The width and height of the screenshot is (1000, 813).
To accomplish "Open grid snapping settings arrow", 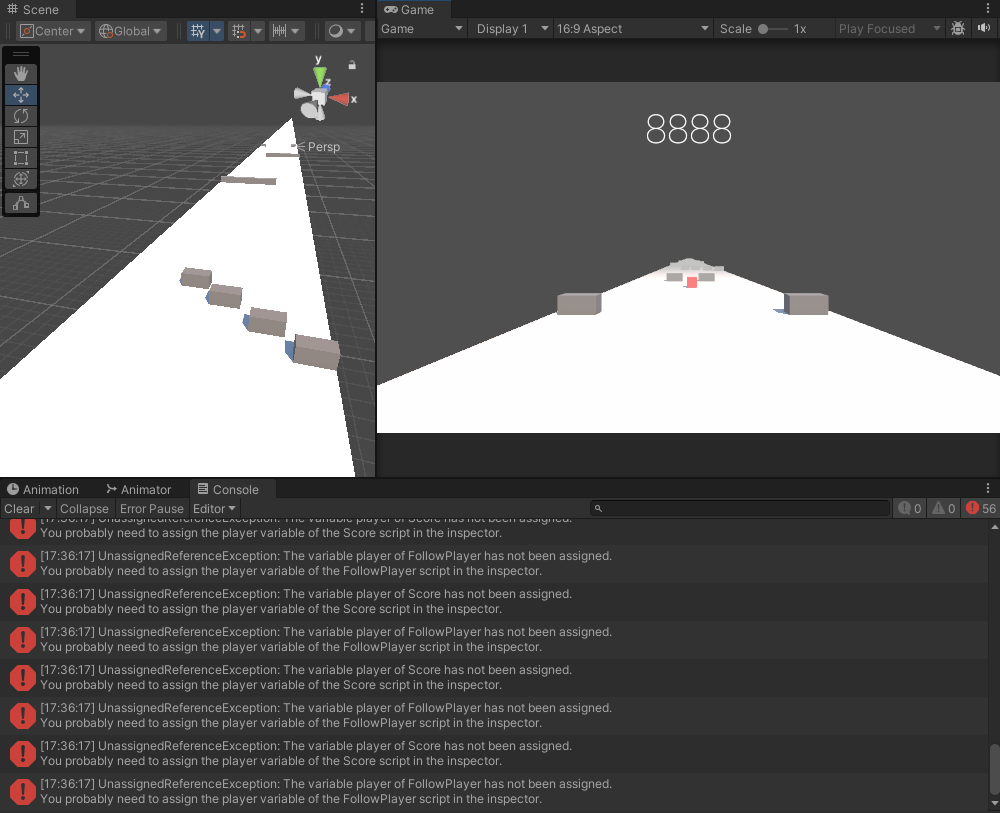I will tap(258, 31).
